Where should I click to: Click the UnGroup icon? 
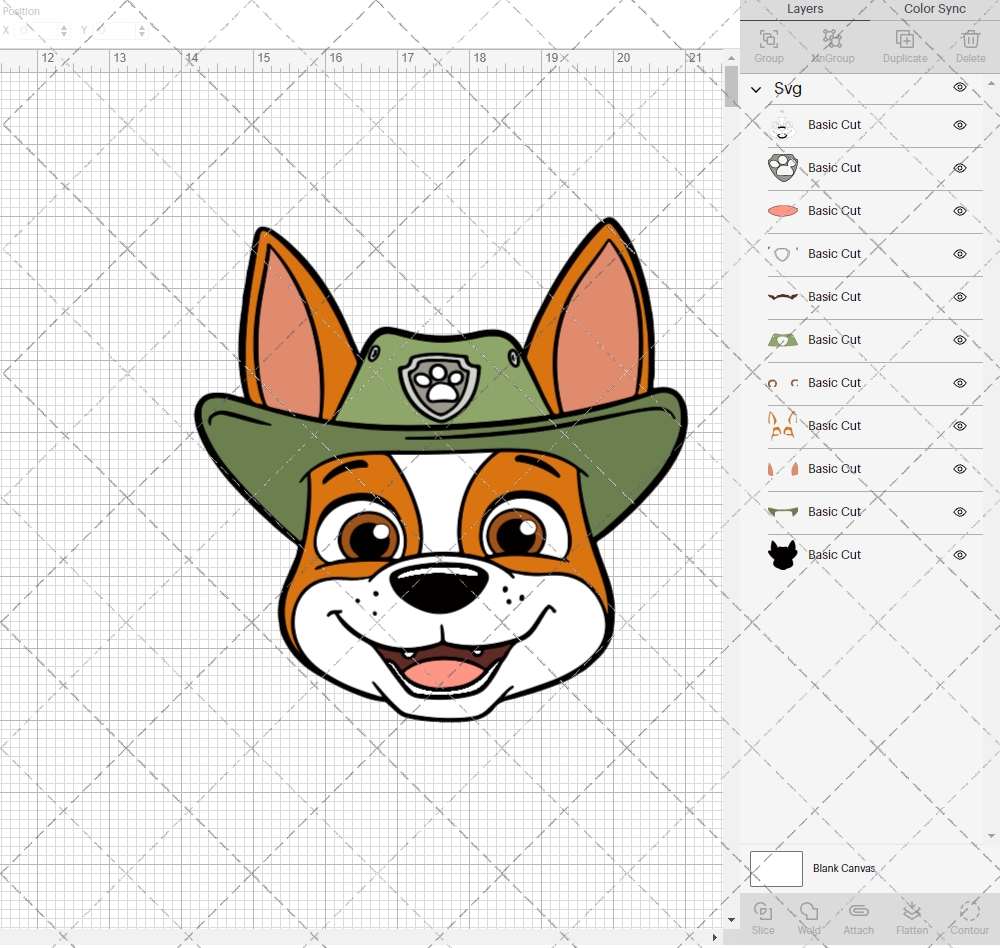click(x=832, y=40)
